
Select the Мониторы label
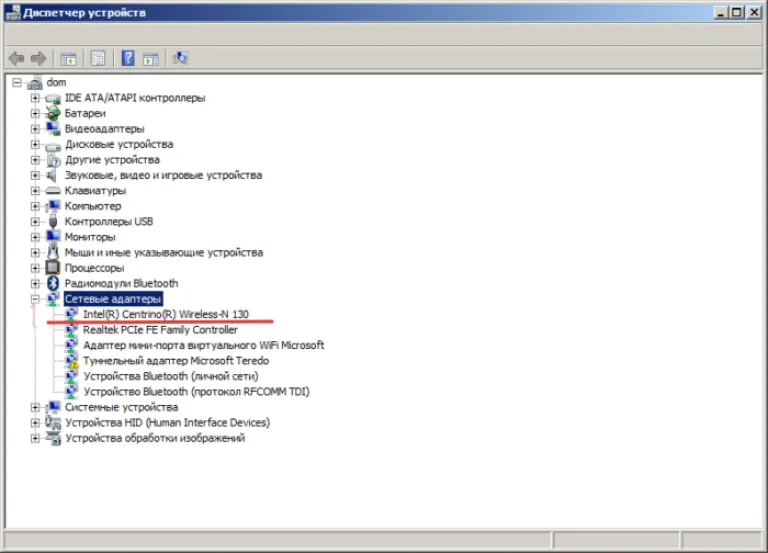click(x=90, y=237)
